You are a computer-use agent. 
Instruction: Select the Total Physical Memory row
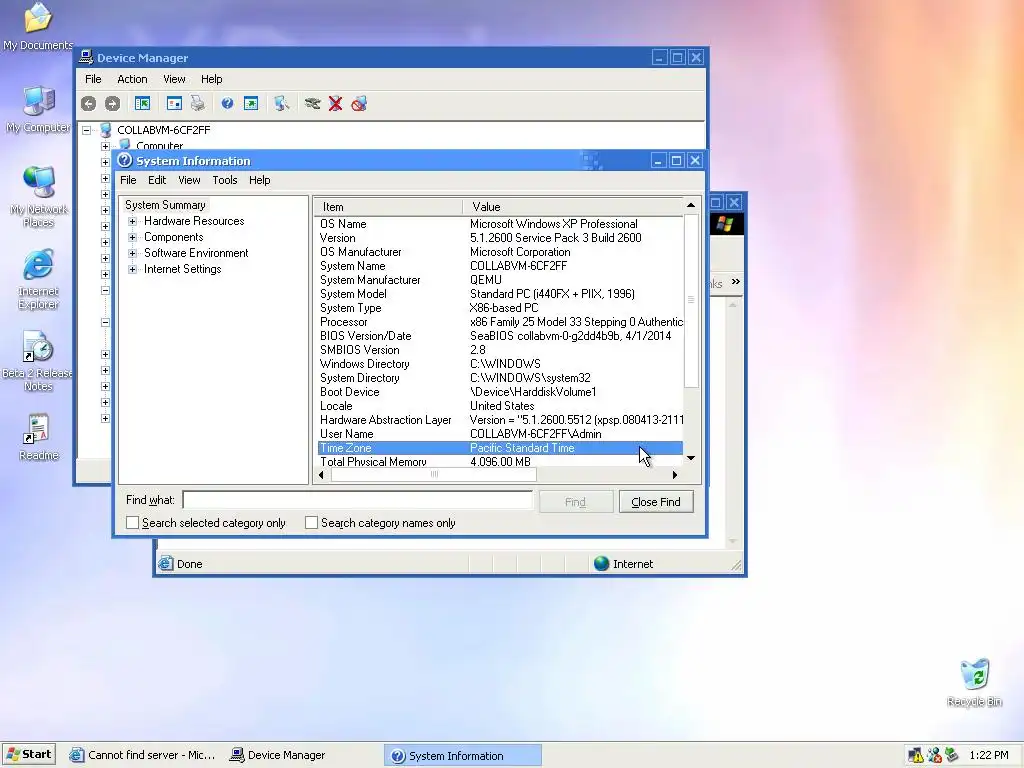coord(500,461)
